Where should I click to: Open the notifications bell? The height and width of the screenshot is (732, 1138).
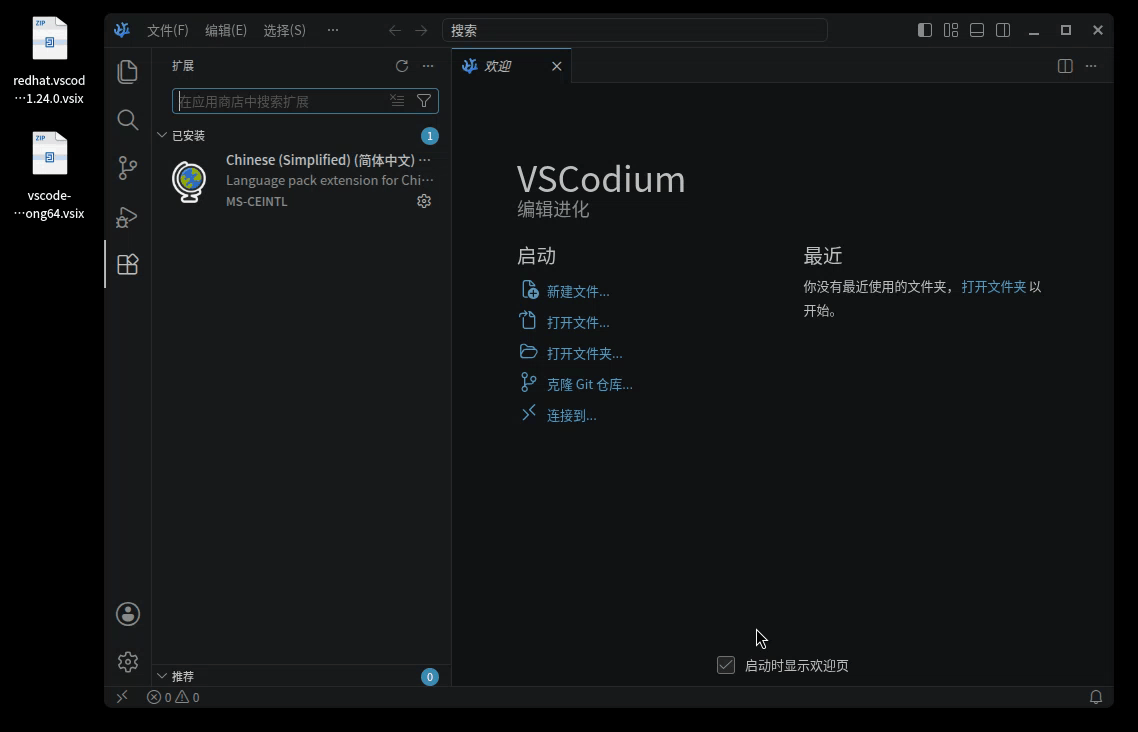tap(1096, 697)
